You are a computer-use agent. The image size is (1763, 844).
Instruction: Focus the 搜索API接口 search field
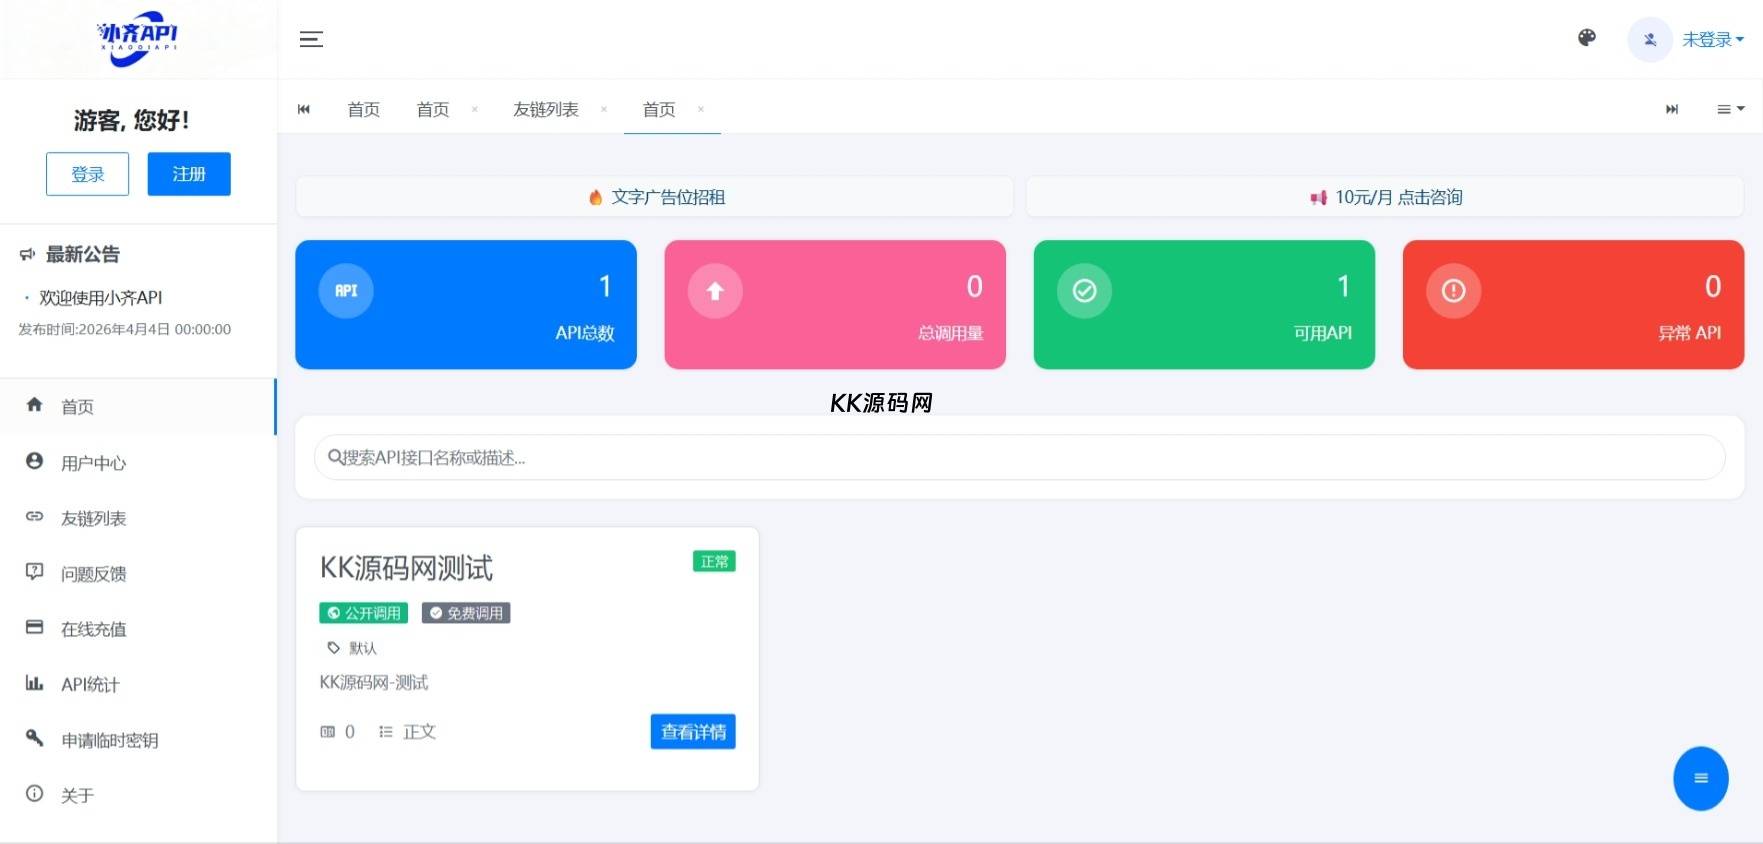pos(1020,458)
